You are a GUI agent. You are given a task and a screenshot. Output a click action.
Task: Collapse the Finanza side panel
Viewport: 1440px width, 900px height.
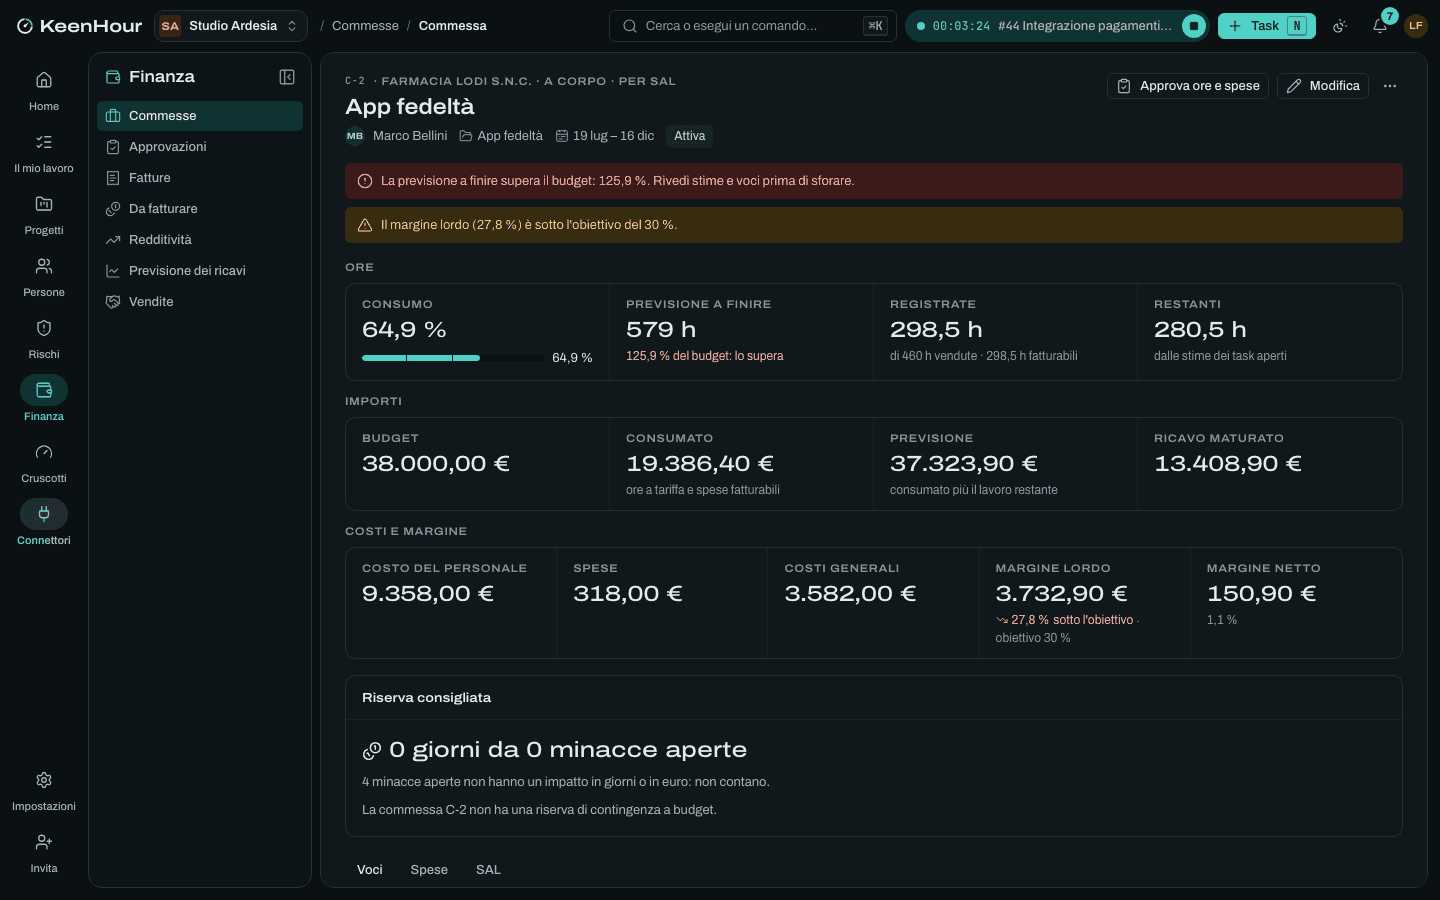(x=287, y=77)
